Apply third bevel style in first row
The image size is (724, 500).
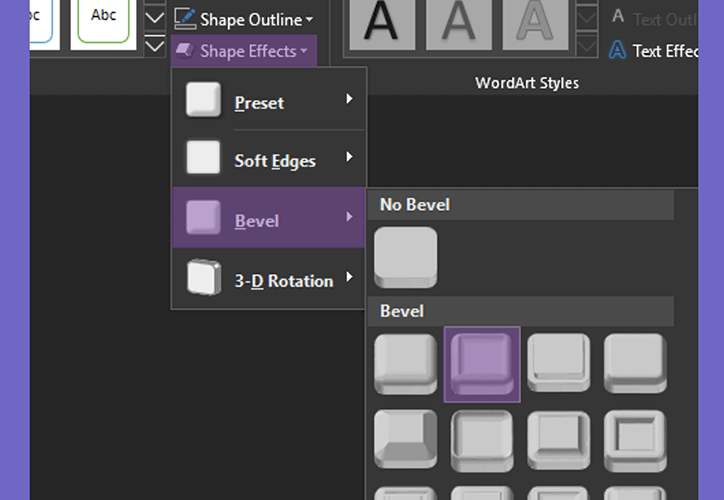559,364
